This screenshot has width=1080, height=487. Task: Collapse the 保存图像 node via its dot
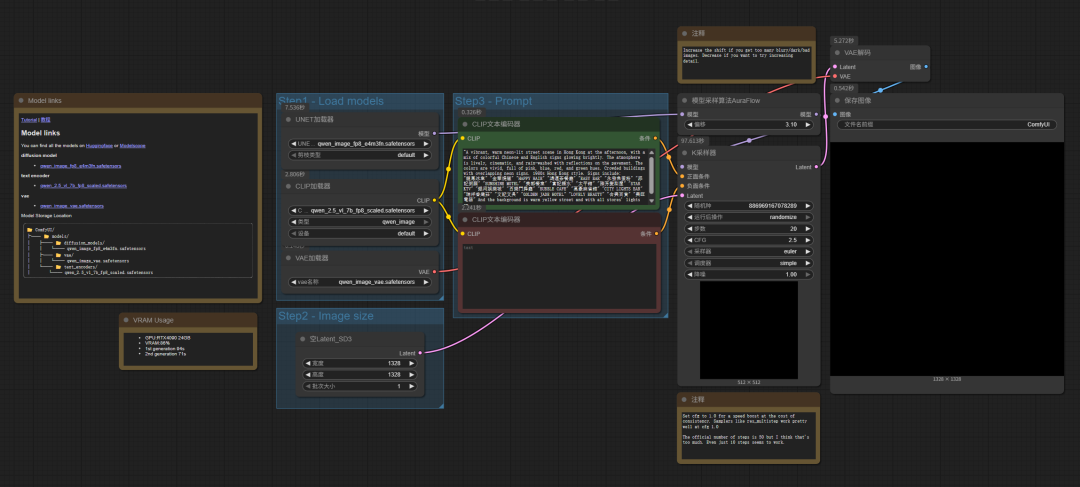pyautogui.click(x=838, y=101)
